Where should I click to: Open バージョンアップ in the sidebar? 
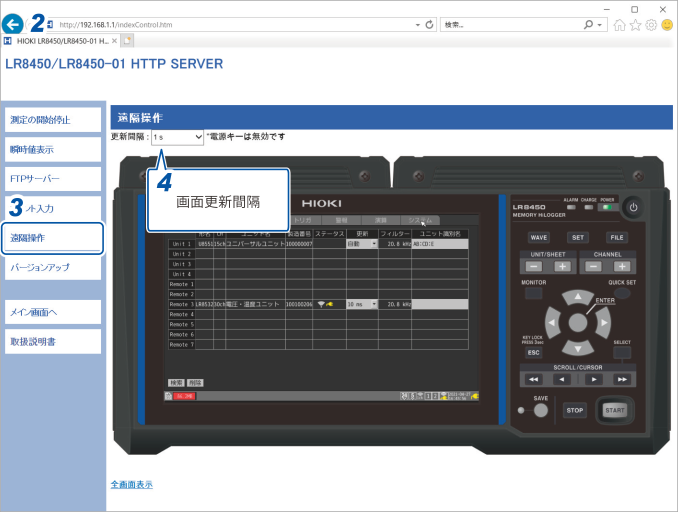tap(53, 267)
